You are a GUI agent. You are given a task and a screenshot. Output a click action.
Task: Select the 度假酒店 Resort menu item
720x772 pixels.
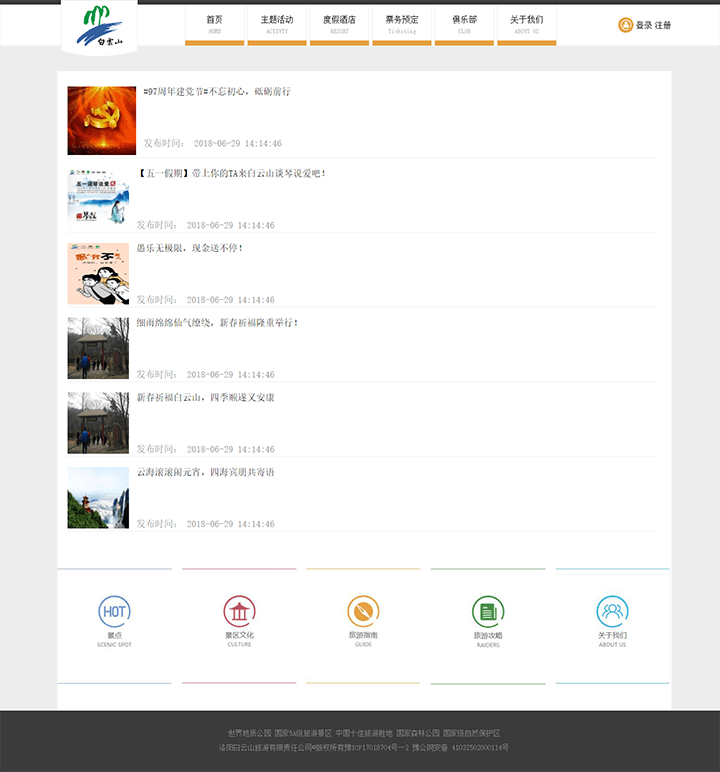coord(339,24)
